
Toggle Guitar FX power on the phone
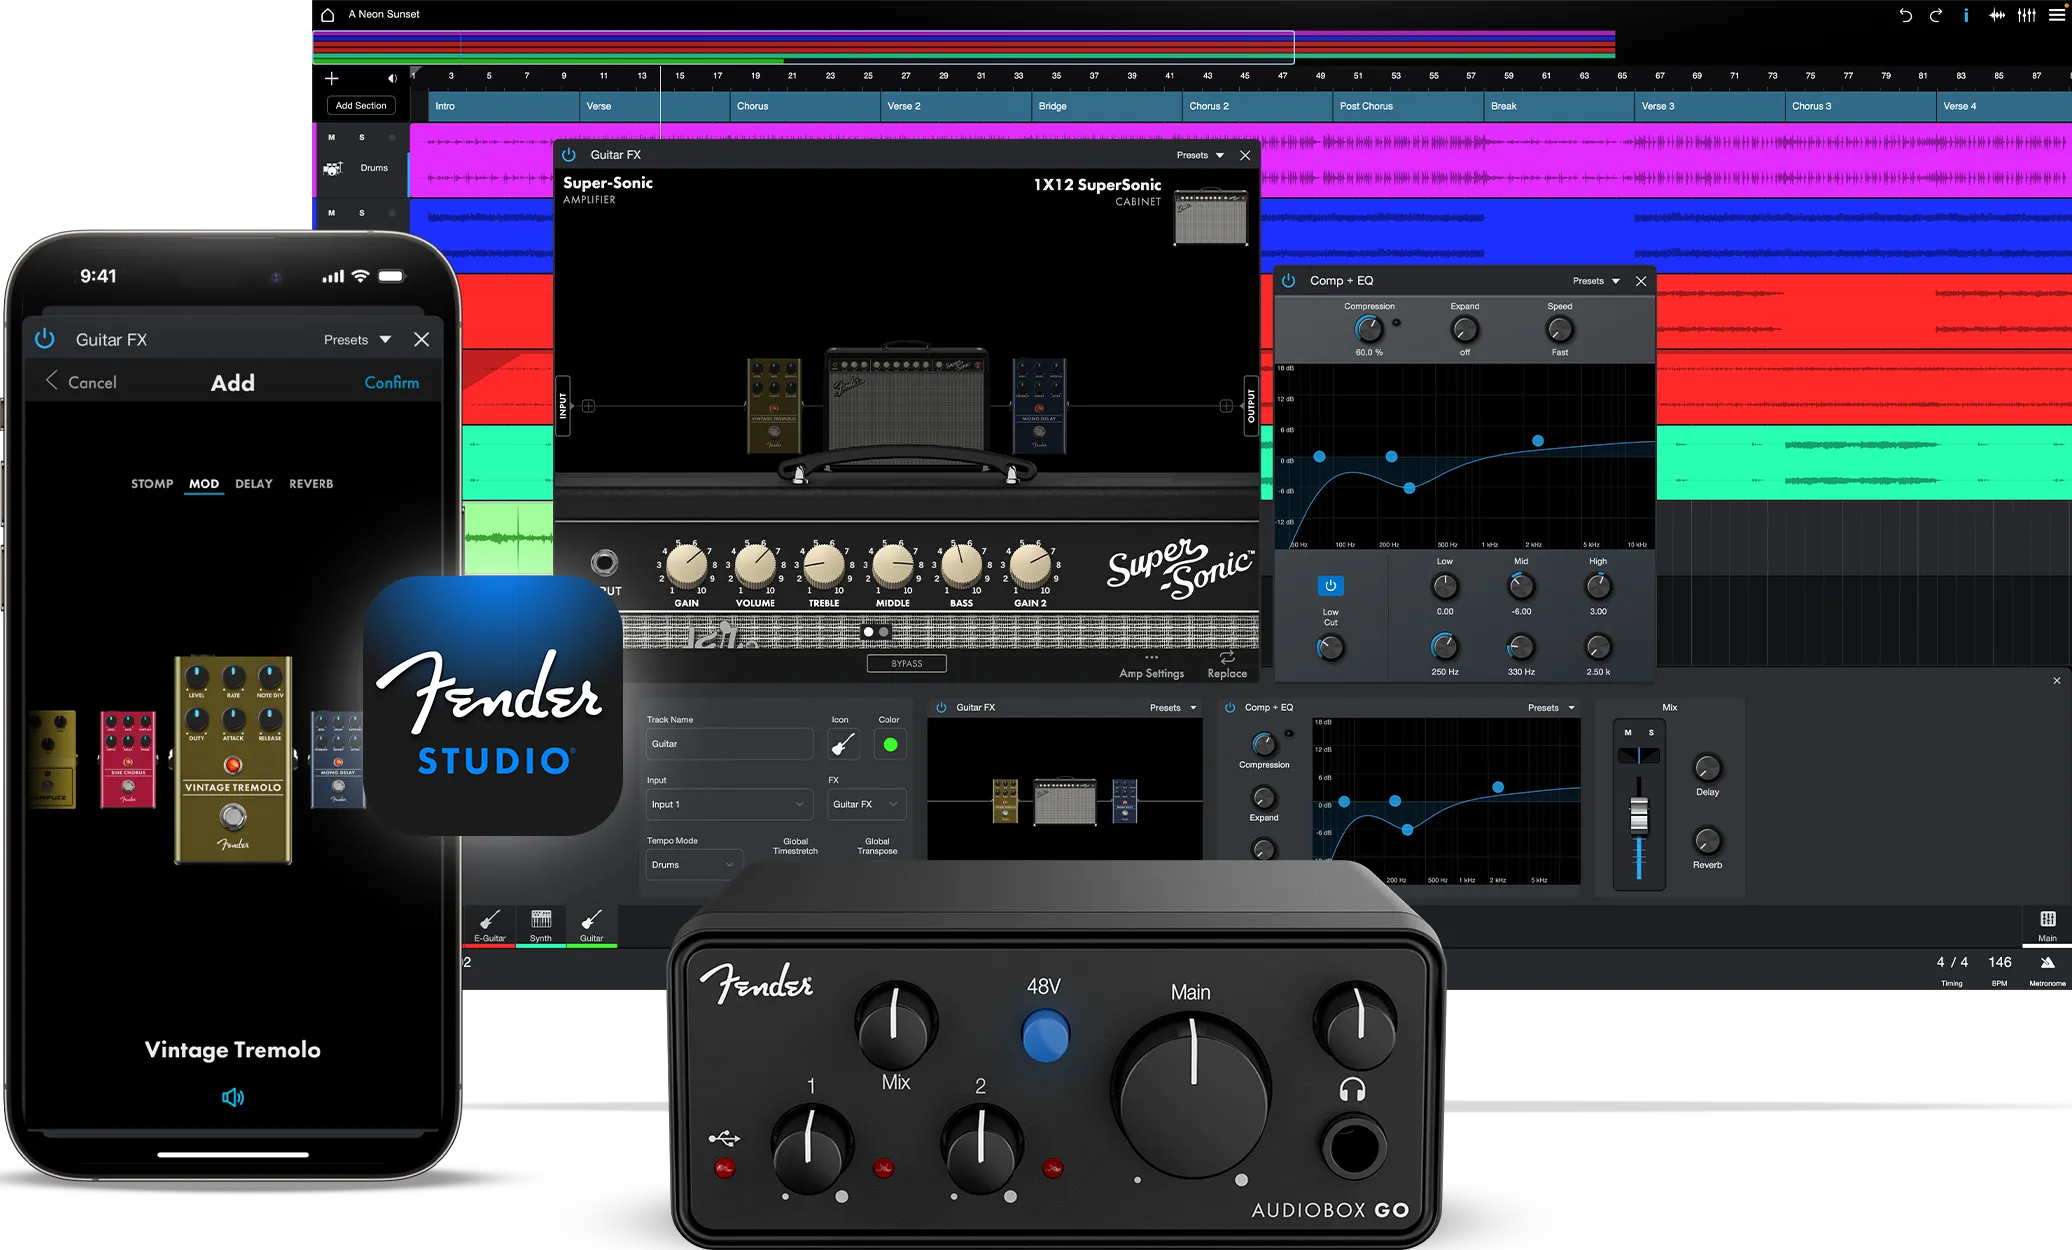click(44, 339)
